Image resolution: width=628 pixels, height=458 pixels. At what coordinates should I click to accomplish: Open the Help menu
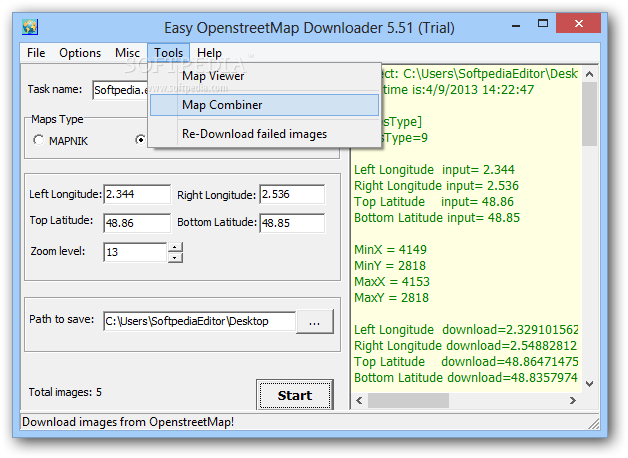209,53
